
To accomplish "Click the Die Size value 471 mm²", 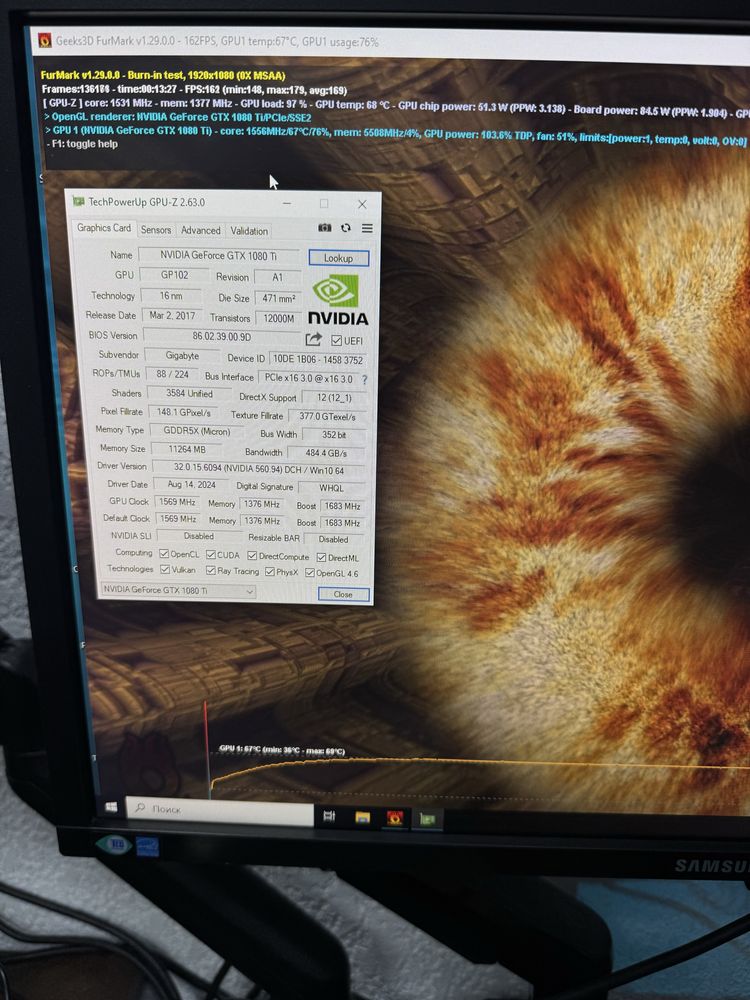I will 278,298.
